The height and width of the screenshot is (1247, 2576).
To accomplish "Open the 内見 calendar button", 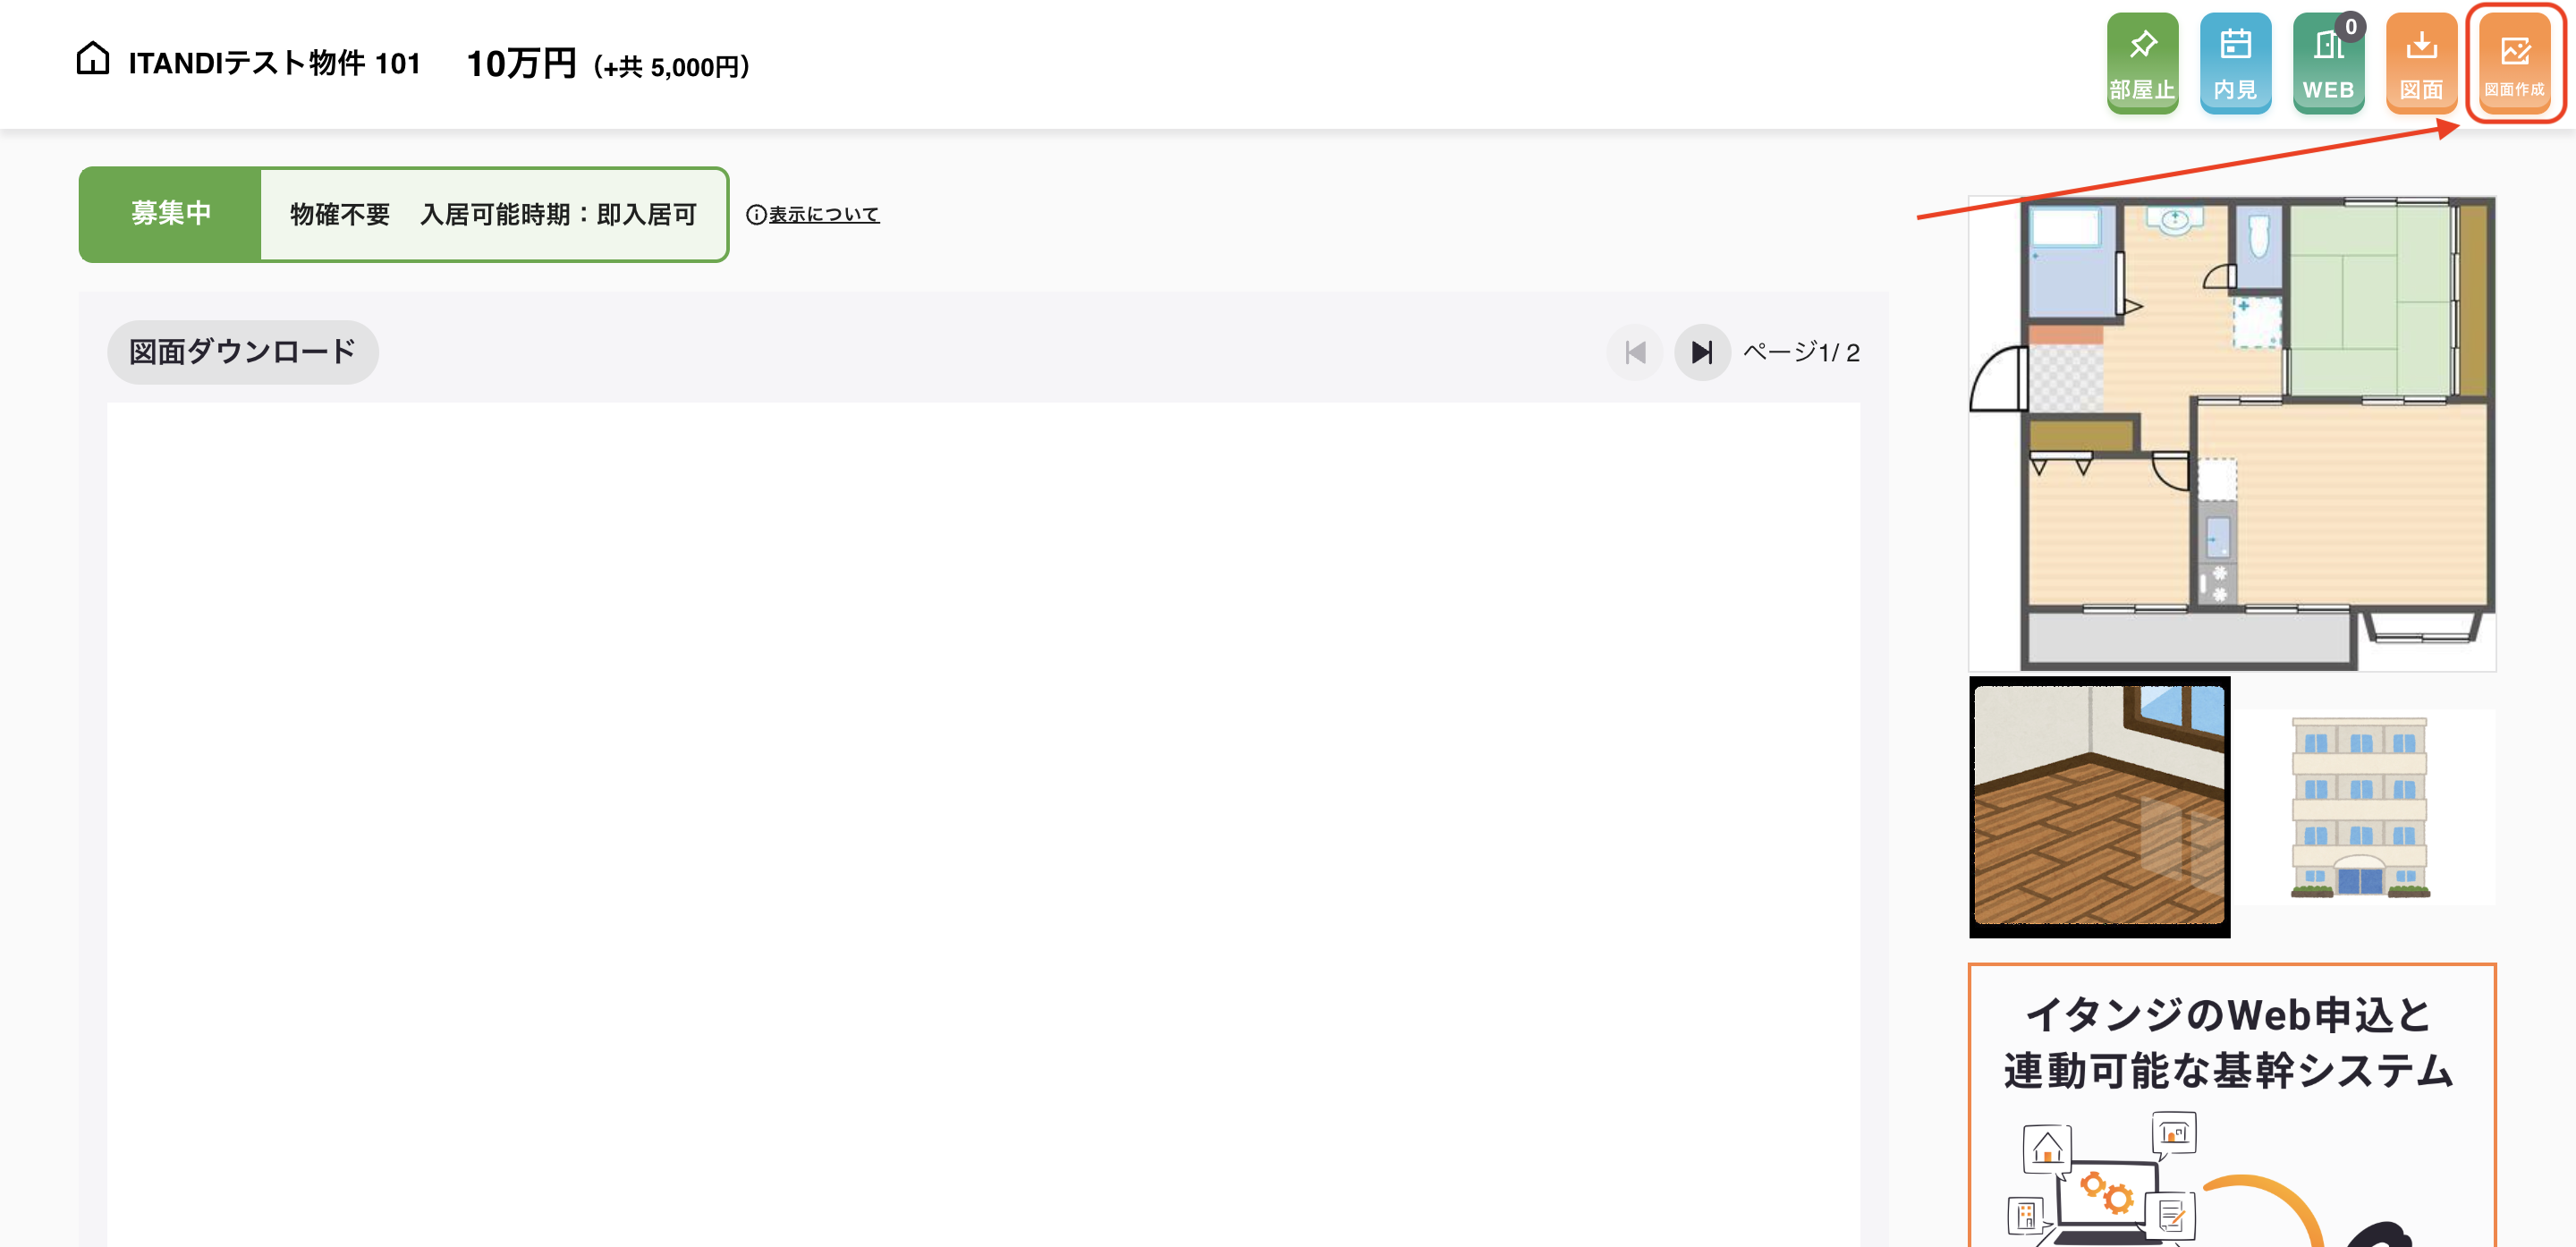I will click(2235, 63).
